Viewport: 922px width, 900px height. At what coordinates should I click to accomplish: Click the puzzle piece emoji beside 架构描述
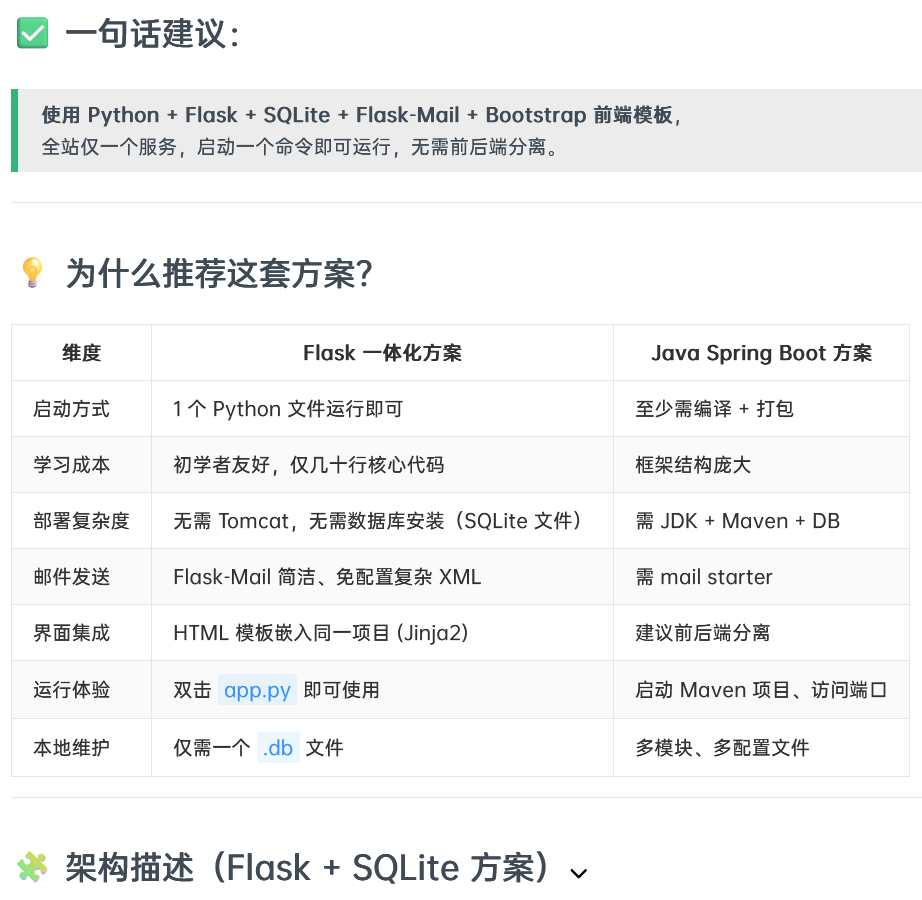click(32, 867)
